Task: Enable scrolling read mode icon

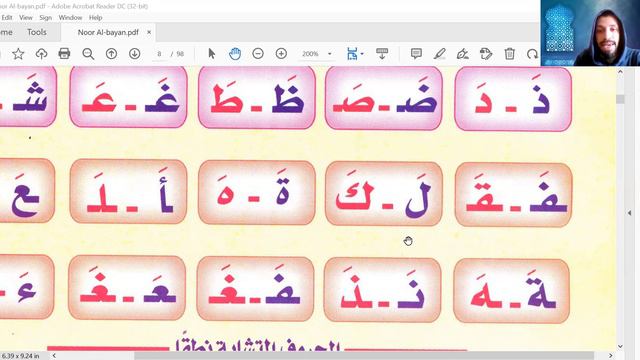Action: 382,54
